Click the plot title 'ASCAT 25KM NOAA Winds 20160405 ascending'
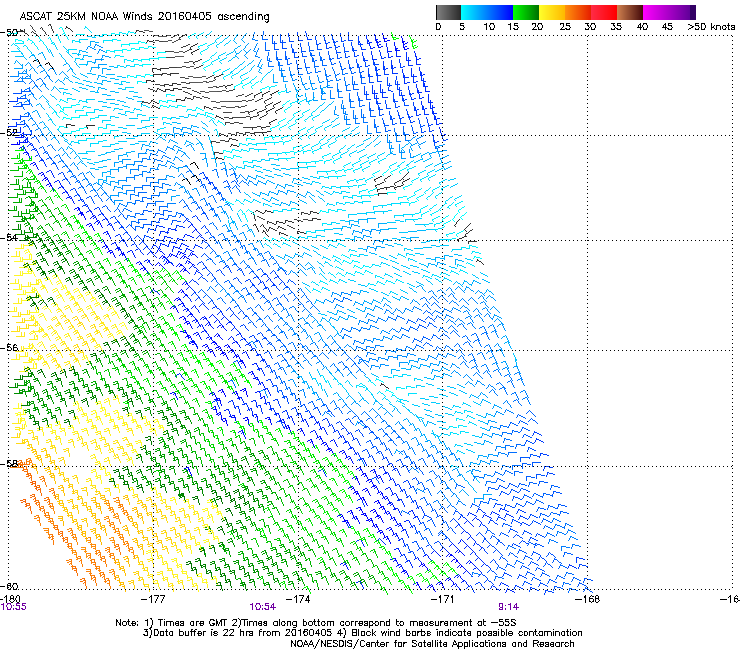740x650 pixels. click(x=144, y=17)
